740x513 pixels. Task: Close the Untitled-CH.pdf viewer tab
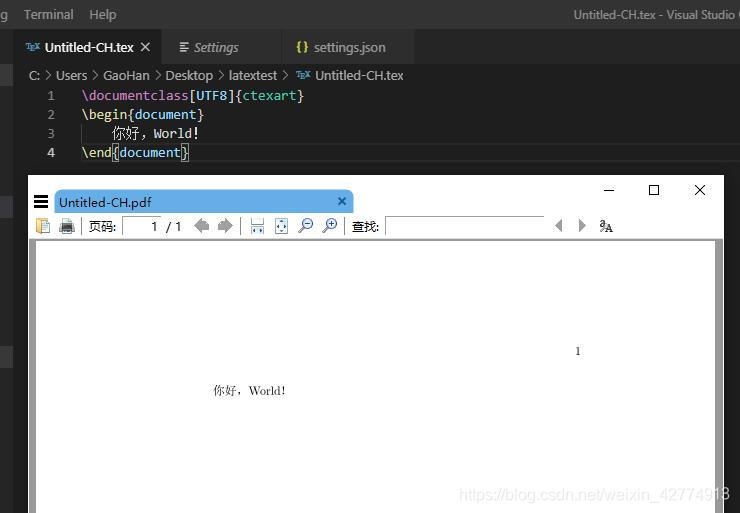point(342,202)
